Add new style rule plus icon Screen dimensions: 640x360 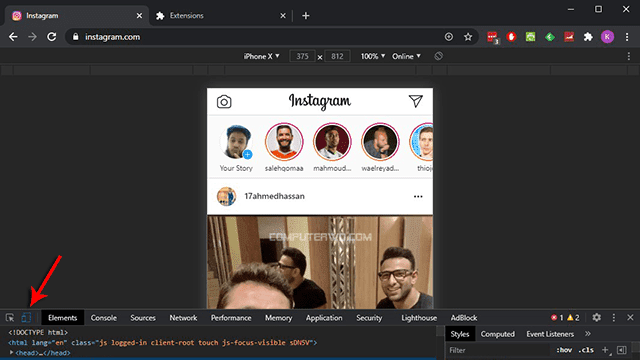click(605, 350)
